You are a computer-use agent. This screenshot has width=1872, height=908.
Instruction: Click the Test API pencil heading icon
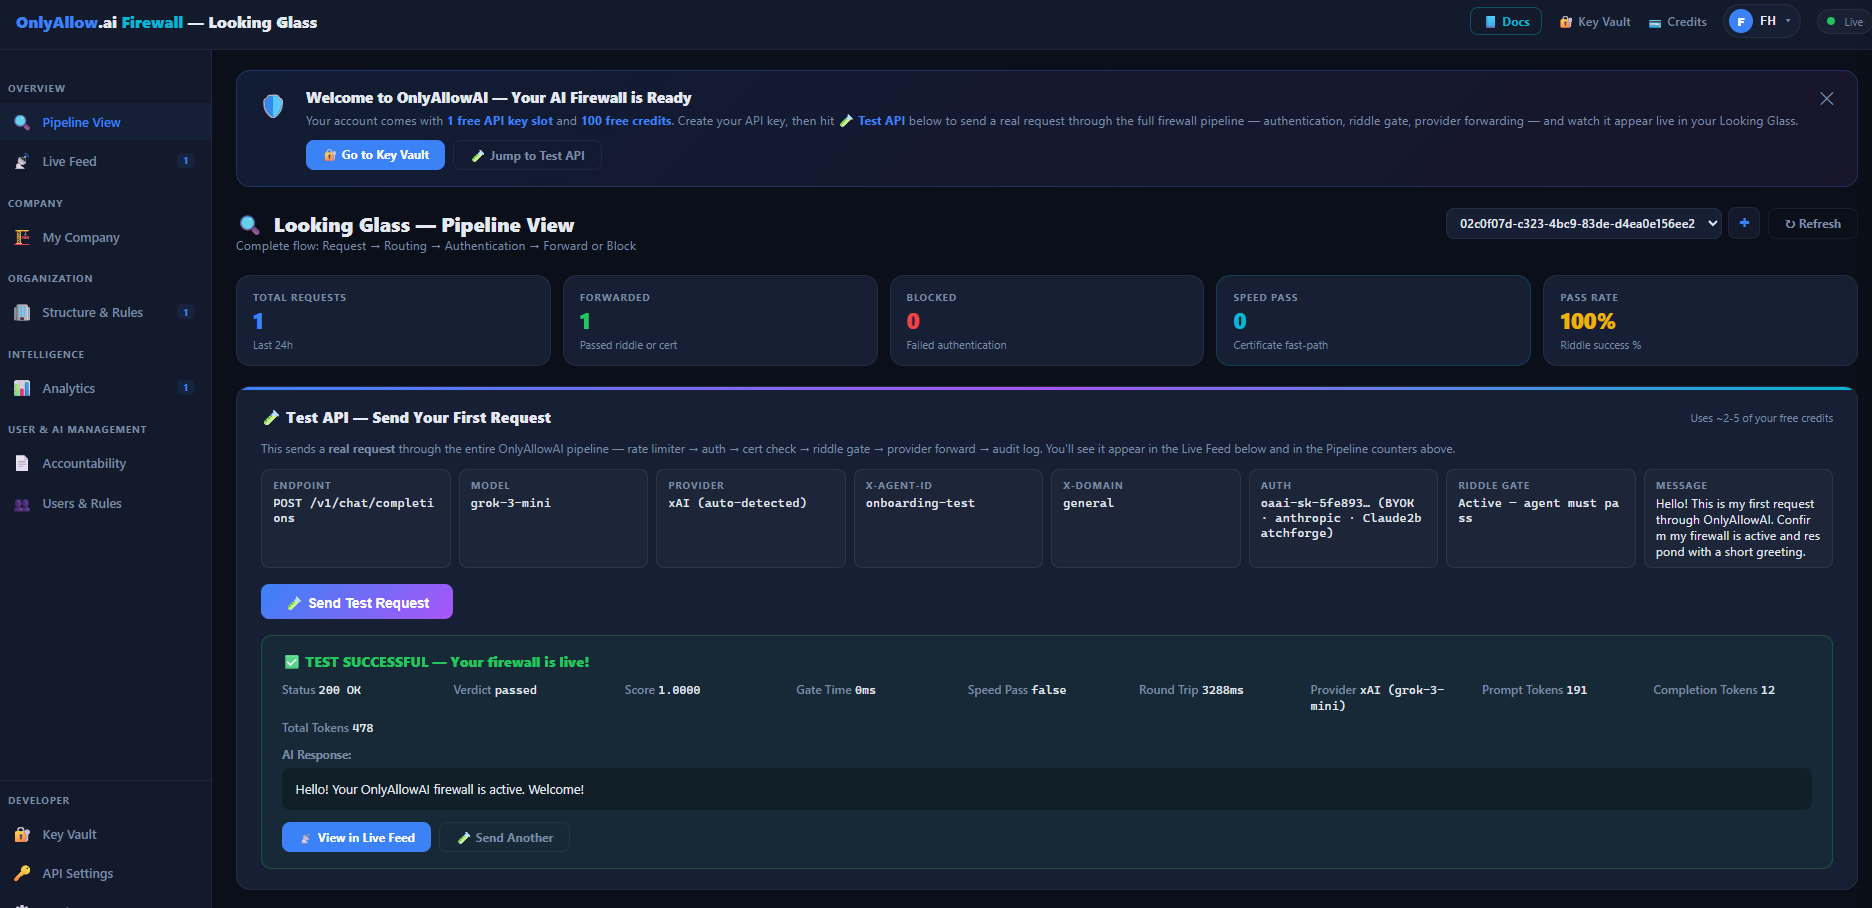tap(271, 418)
